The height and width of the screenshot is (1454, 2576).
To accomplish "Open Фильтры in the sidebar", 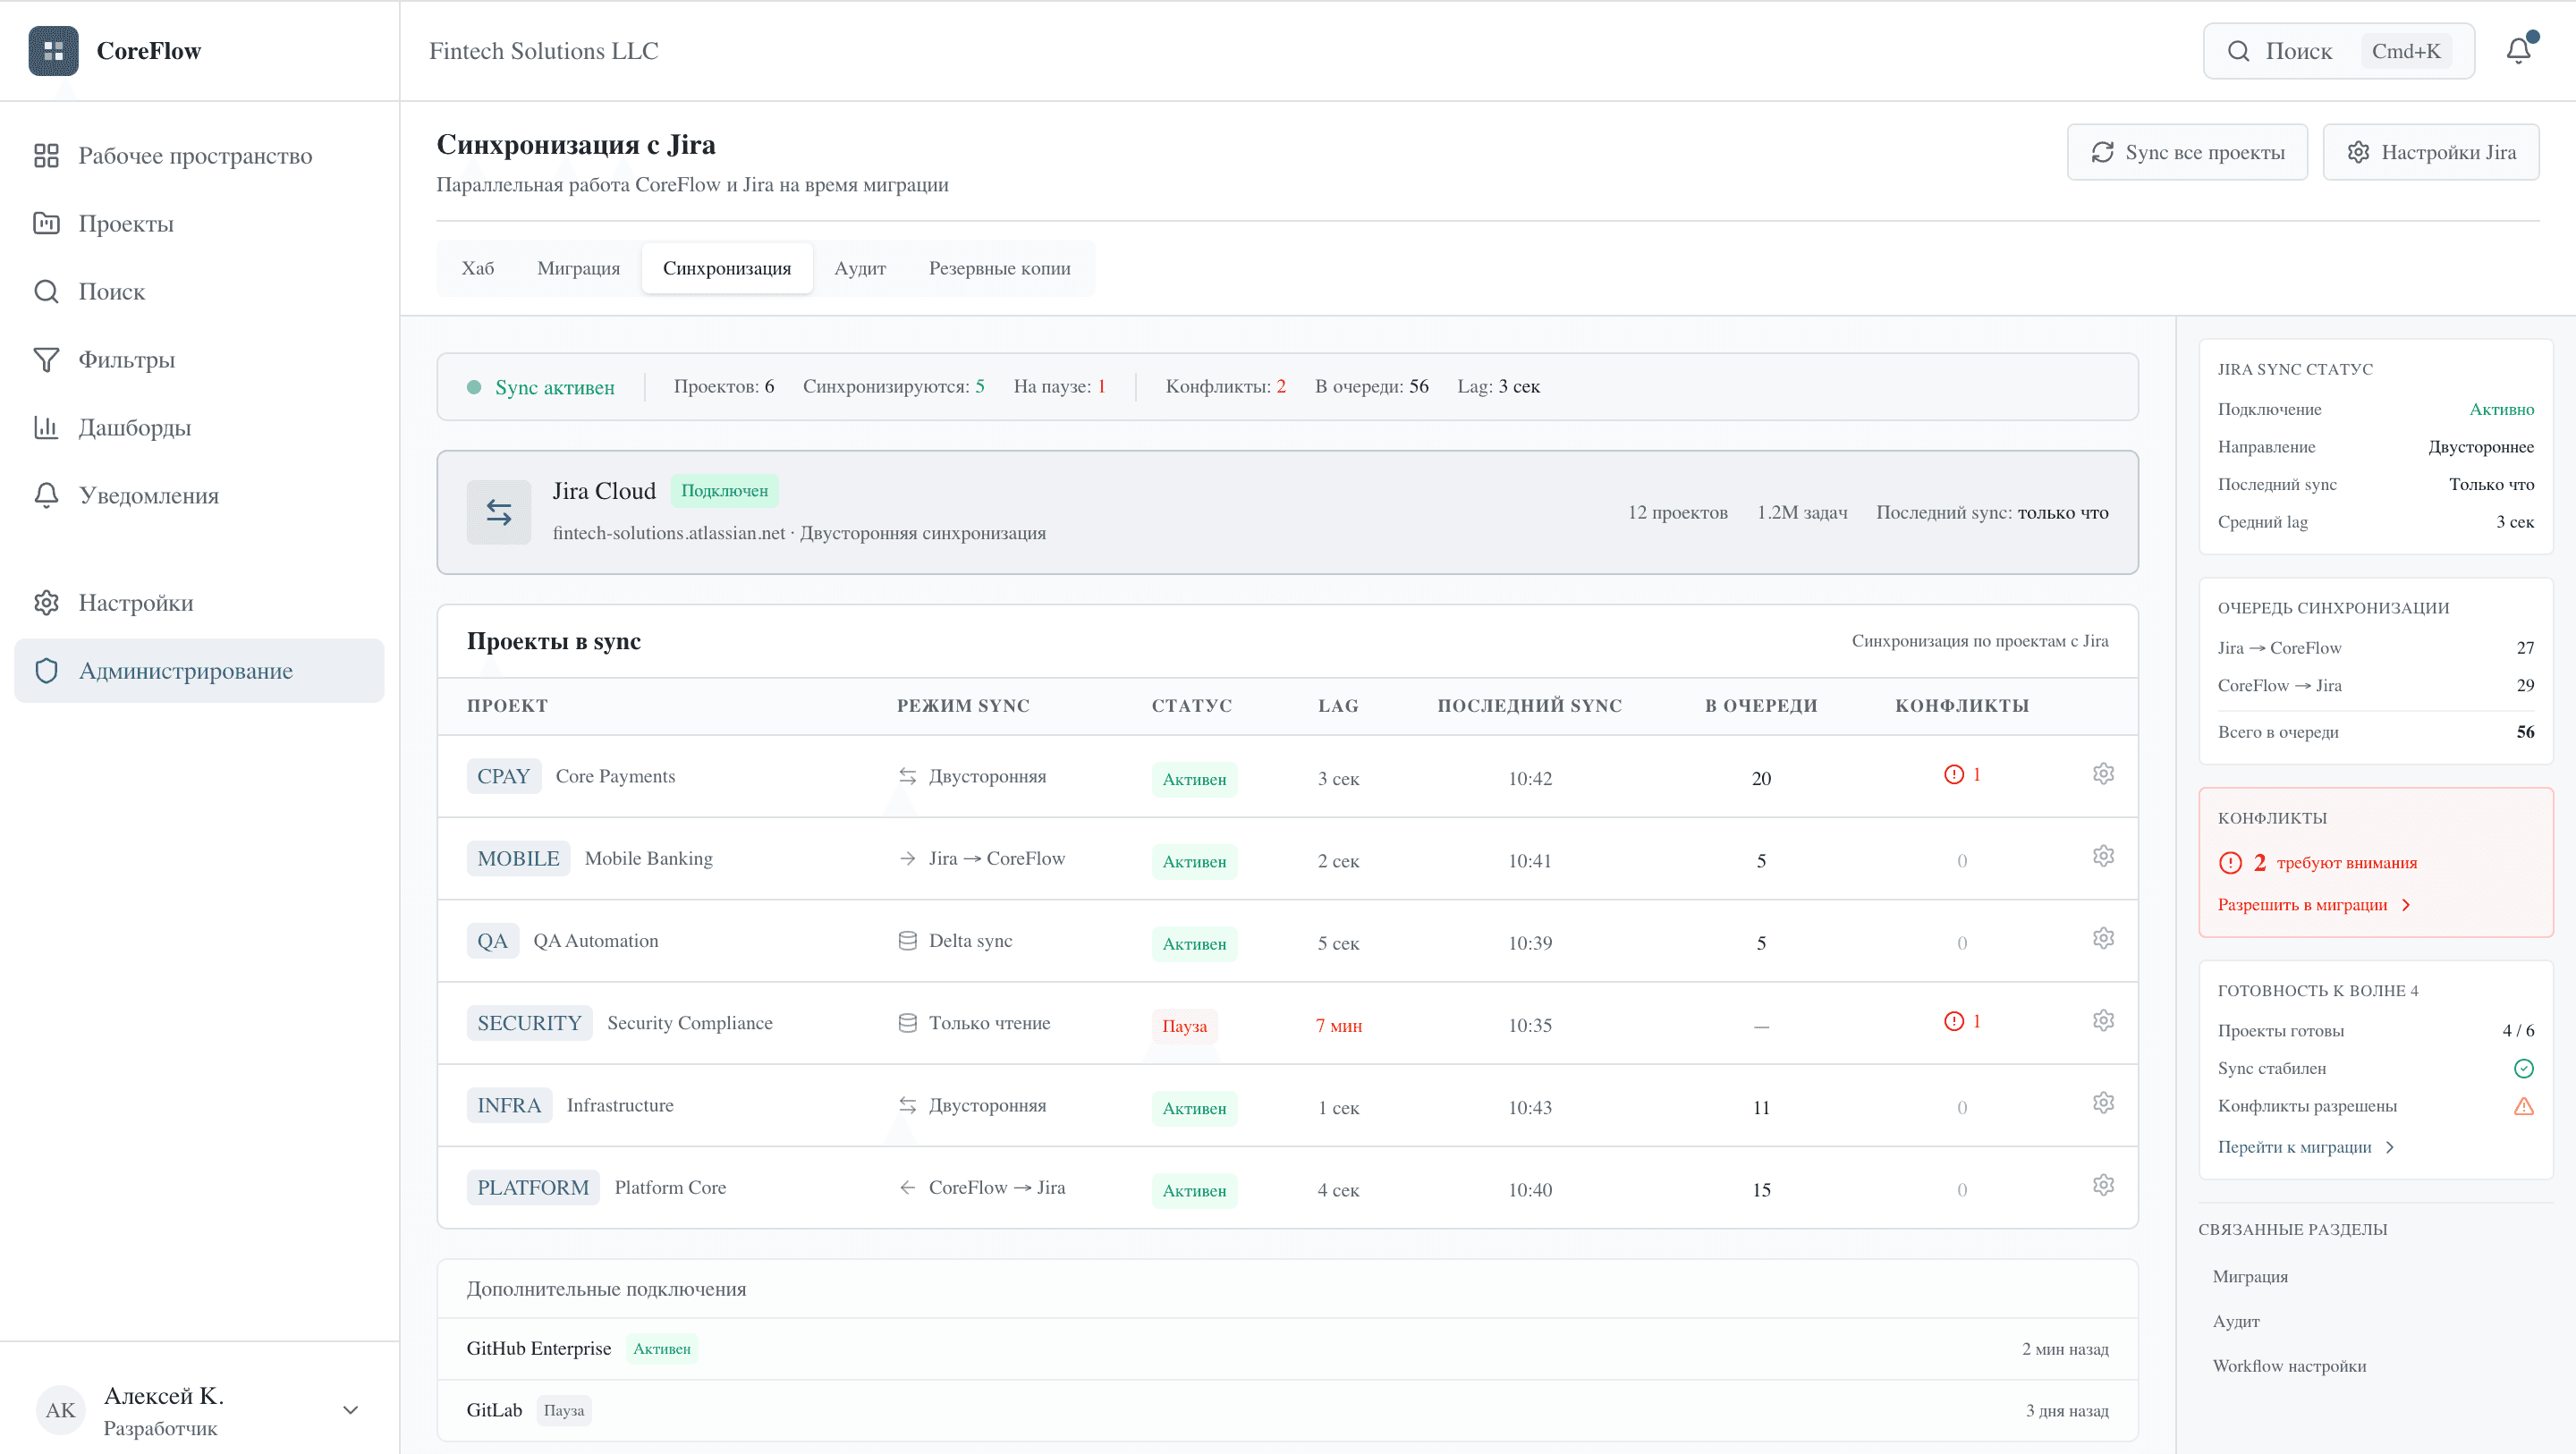I will click(126, 359).
